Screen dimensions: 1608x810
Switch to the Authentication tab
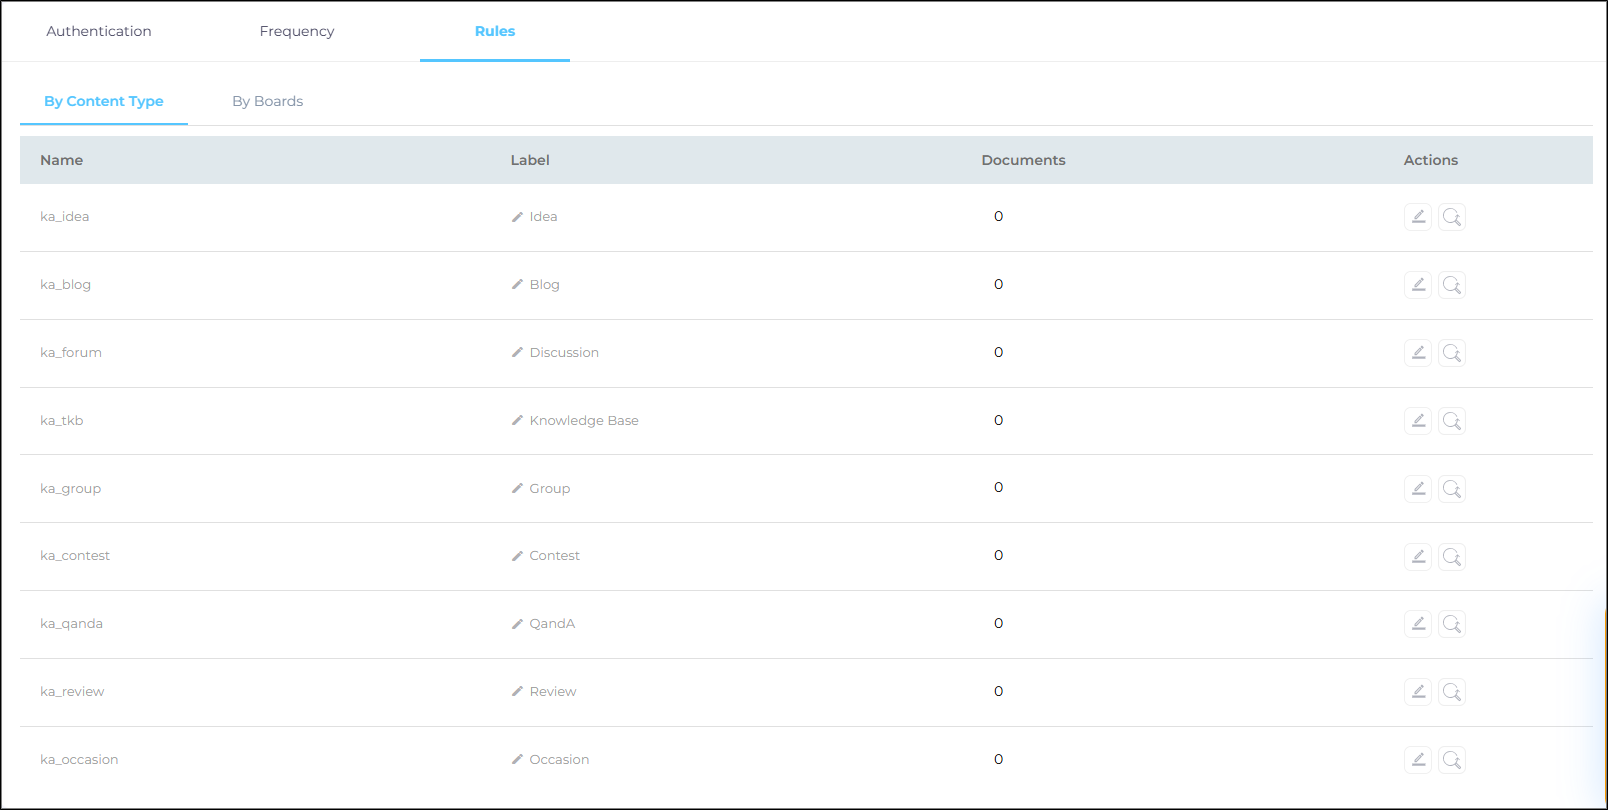(99, 31)
